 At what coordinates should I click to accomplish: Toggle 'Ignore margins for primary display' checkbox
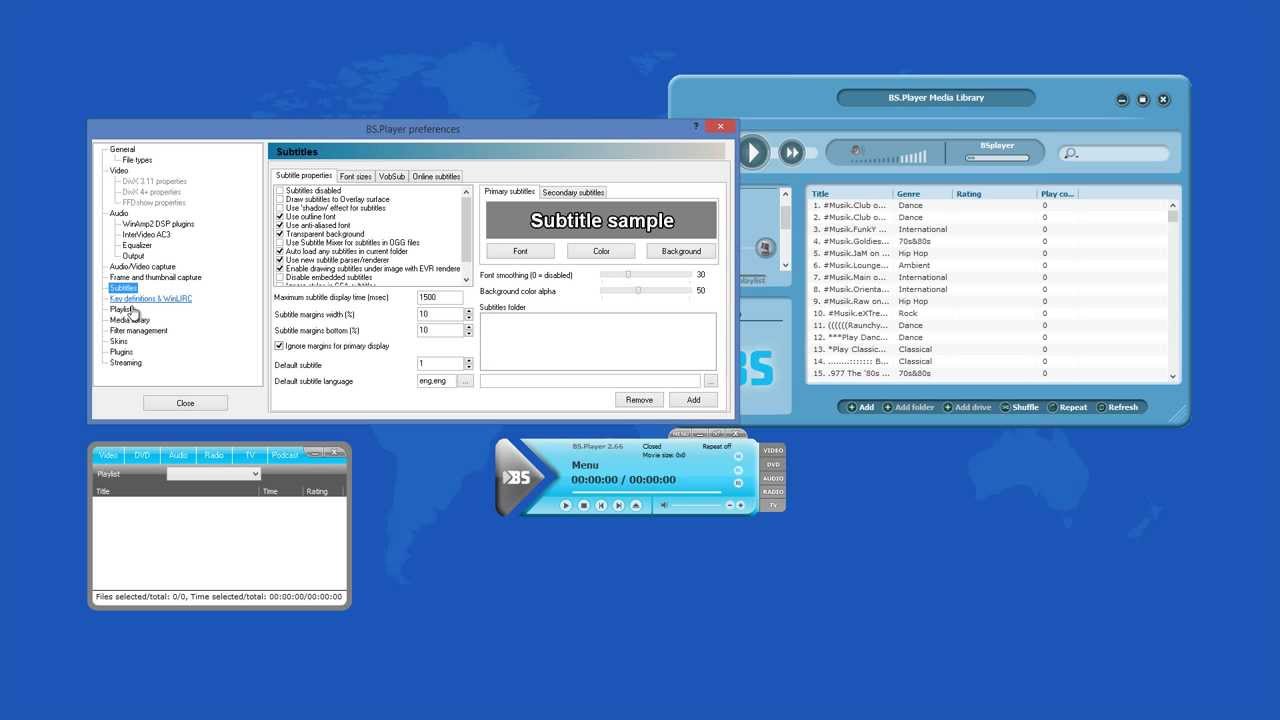pyautogui.click(x=280, y=346)
